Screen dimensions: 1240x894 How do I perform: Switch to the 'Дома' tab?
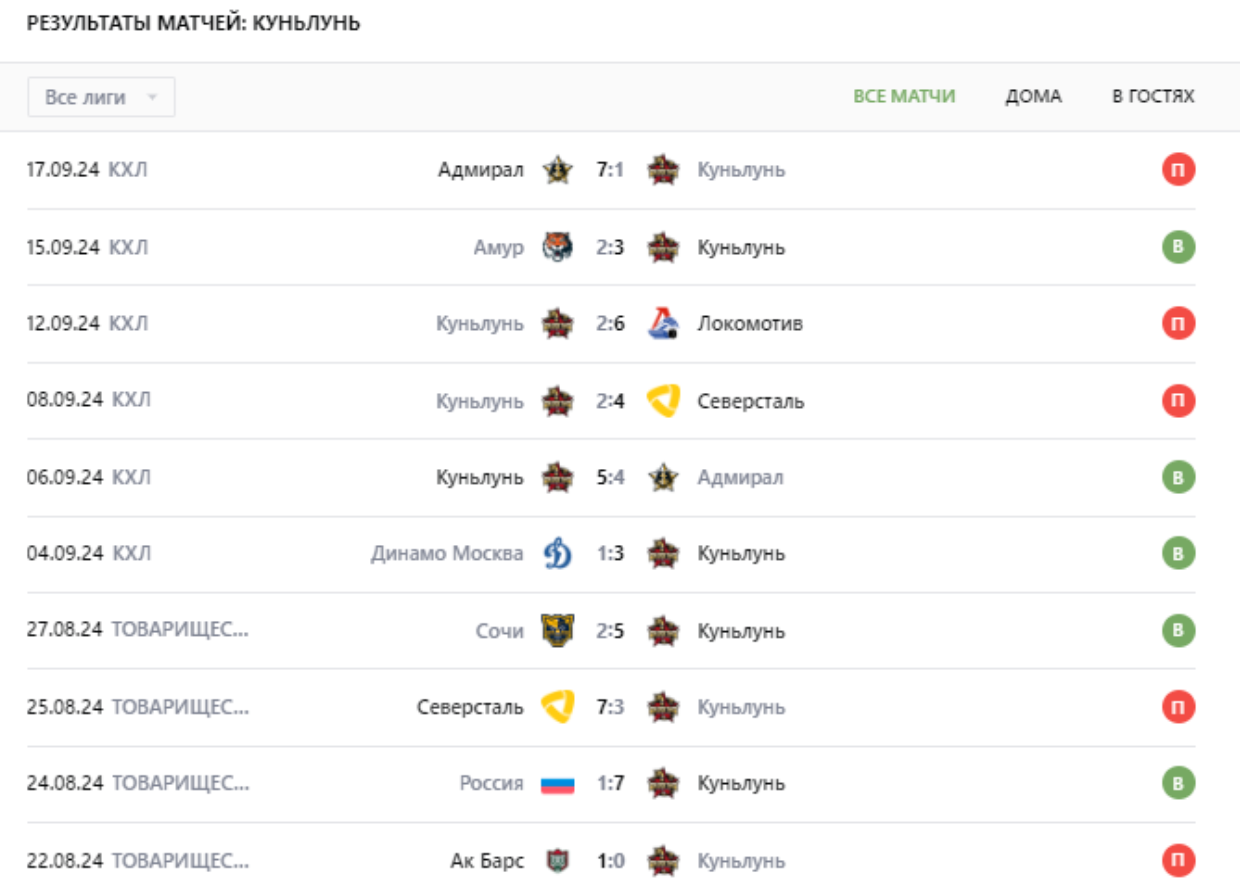click(1033, 97)
